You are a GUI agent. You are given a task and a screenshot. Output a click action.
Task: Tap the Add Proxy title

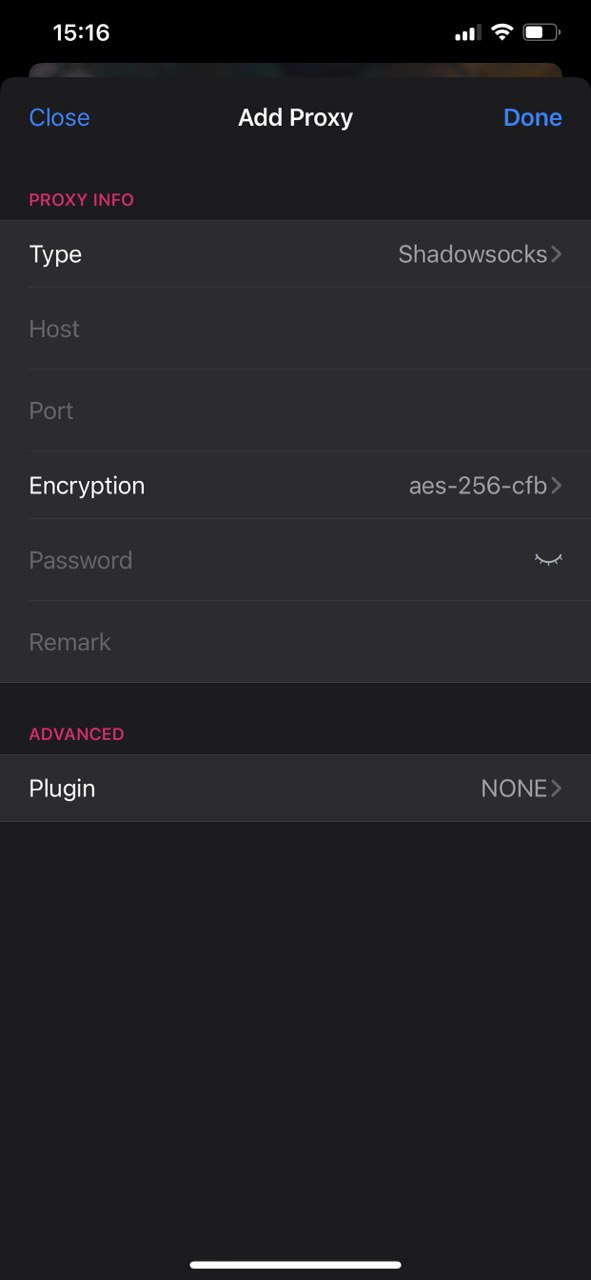click(295, 117)
